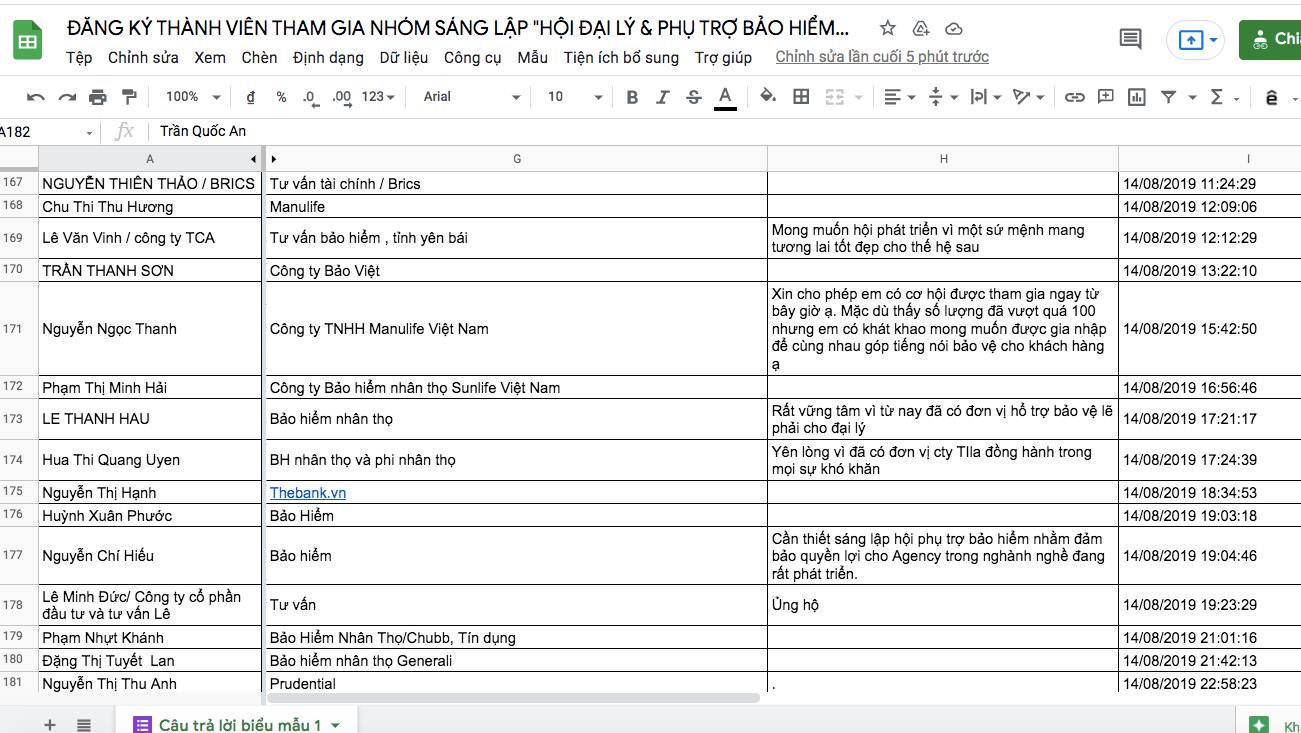
Task: Open the Tiện ích bổ sung menu
Action: [x=621, y=58]
